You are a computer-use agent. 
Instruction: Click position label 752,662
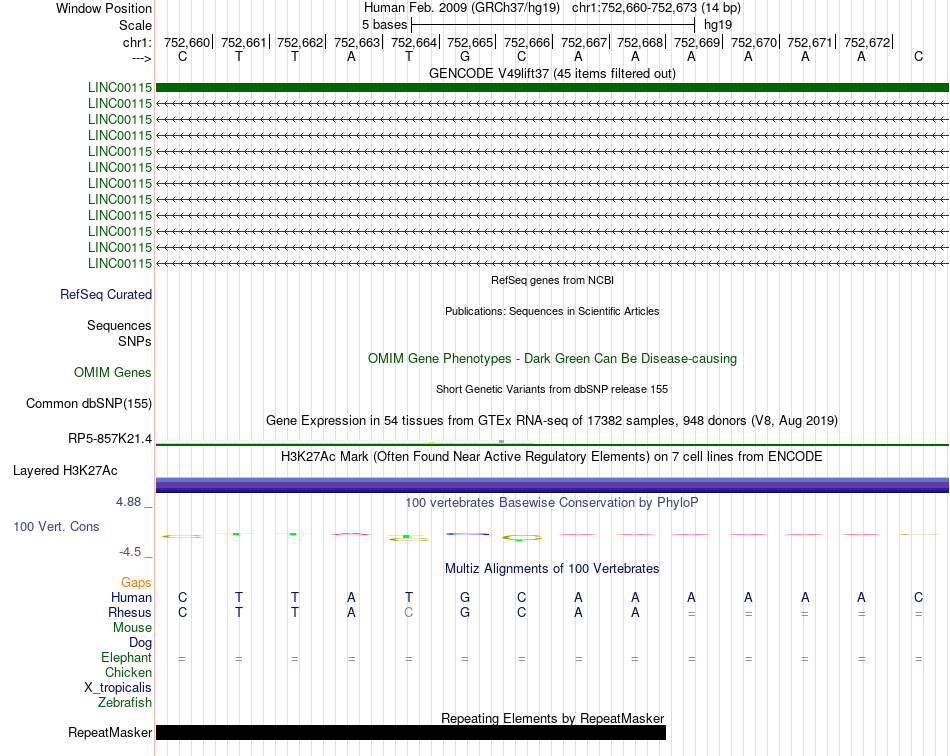(300, 42)
